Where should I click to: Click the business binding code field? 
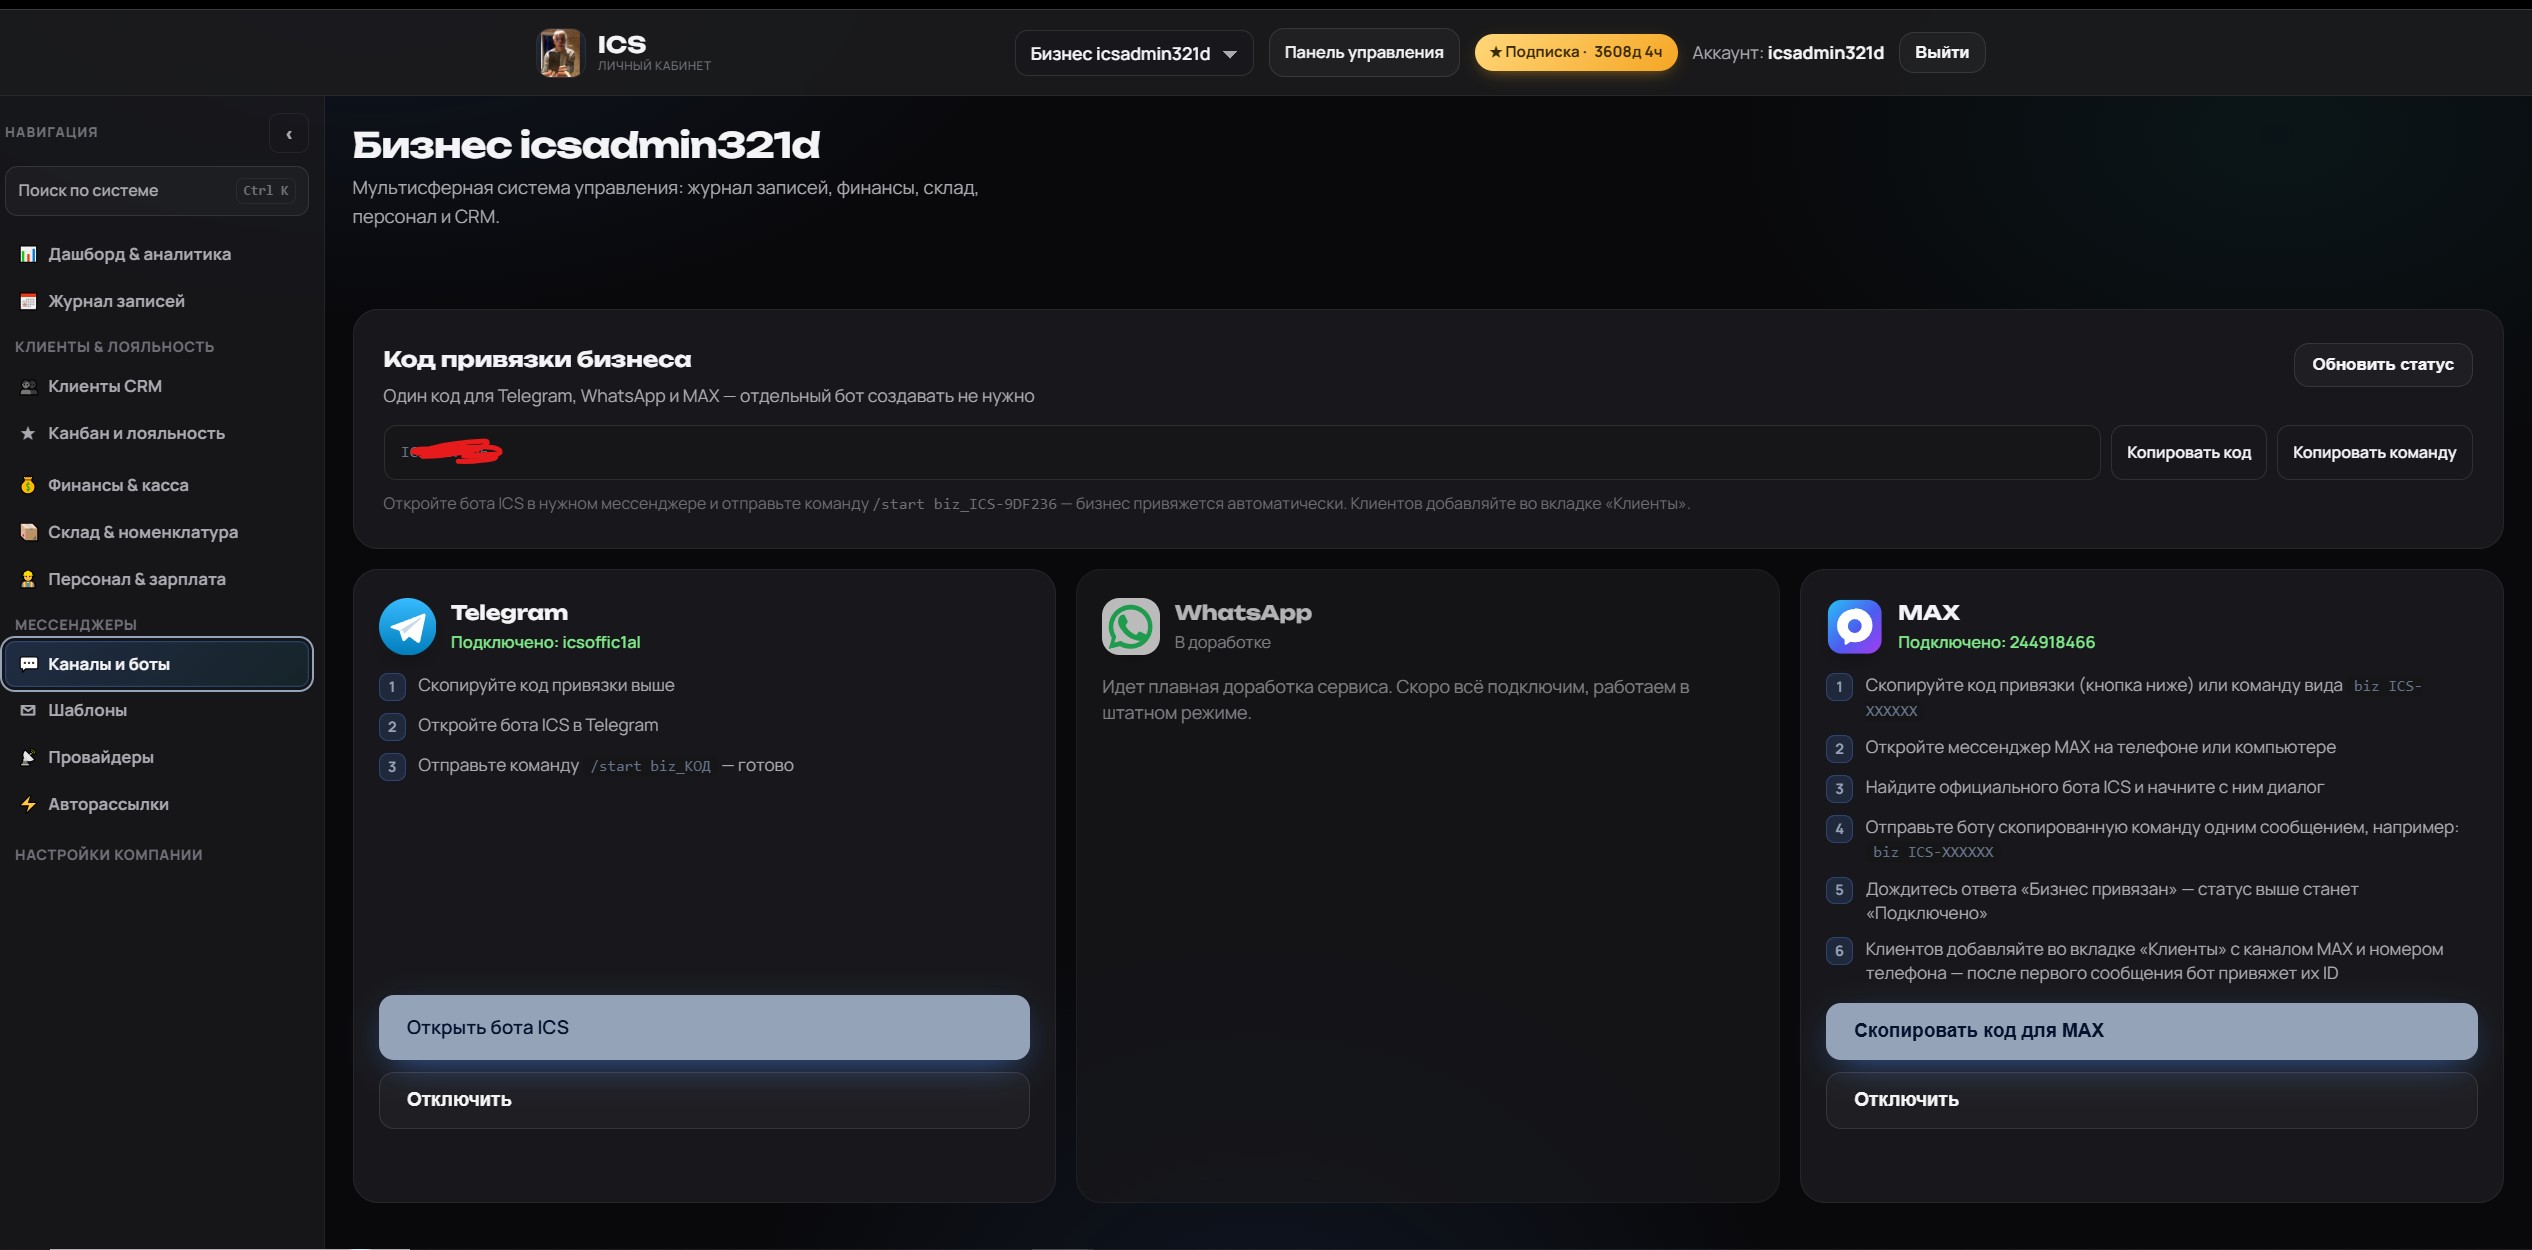[1241, 453]
